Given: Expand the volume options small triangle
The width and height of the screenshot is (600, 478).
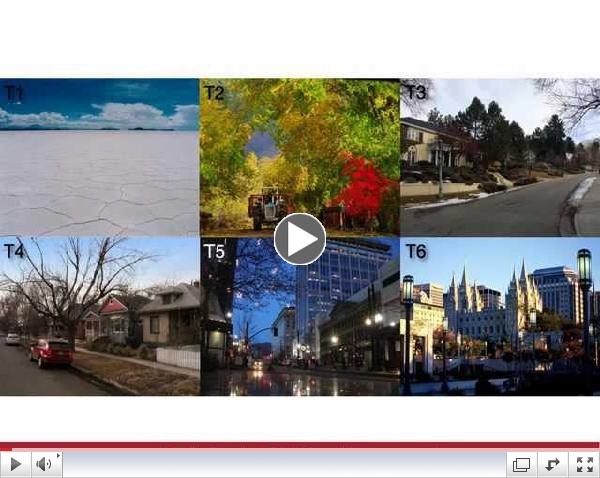Looking at the screenshot, I should click(x=58, y=457).
